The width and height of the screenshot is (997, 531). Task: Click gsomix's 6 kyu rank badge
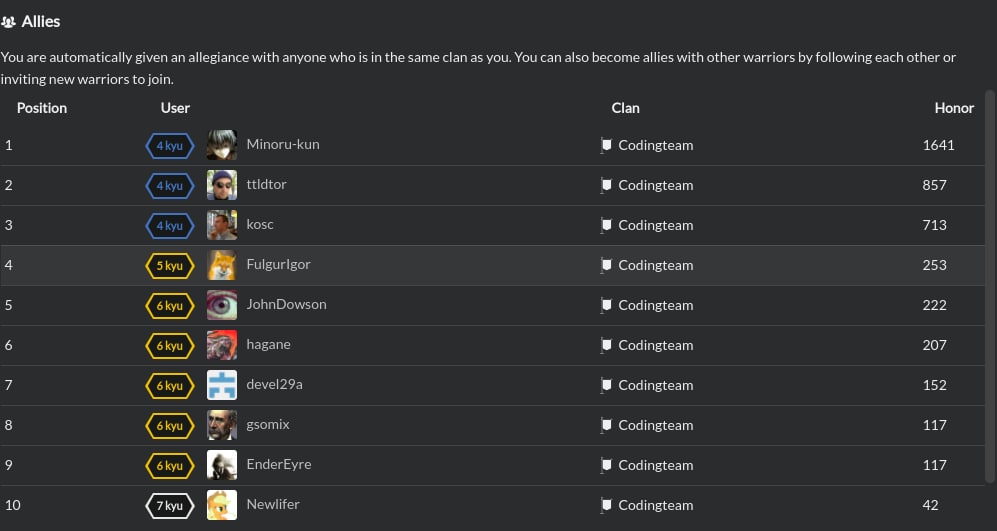coord(170,425)
